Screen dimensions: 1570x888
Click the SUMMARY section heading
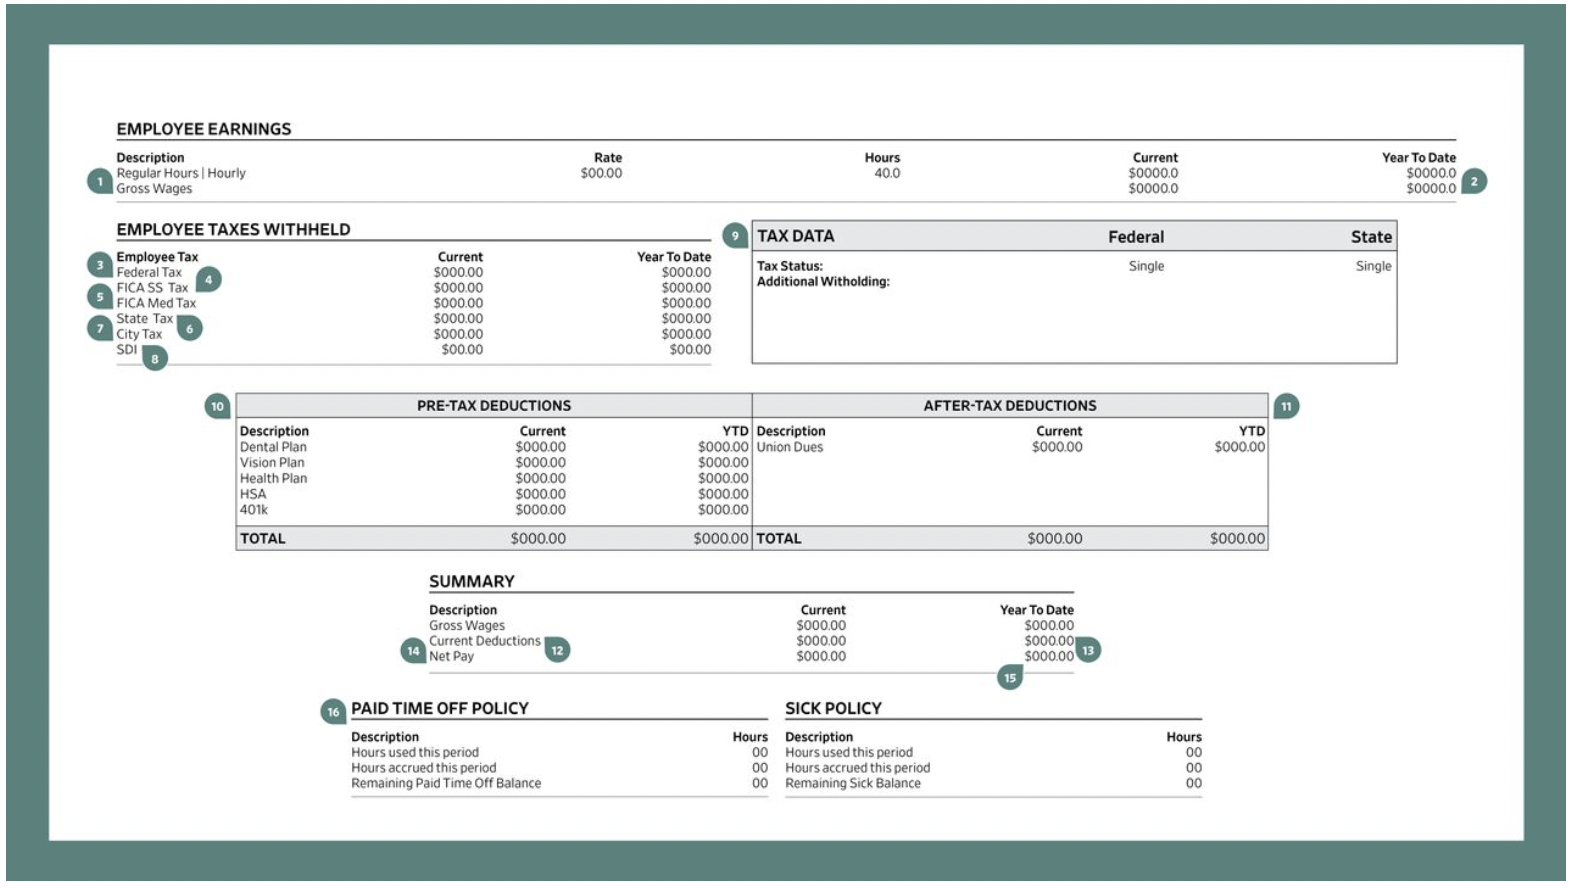(471, 581)
